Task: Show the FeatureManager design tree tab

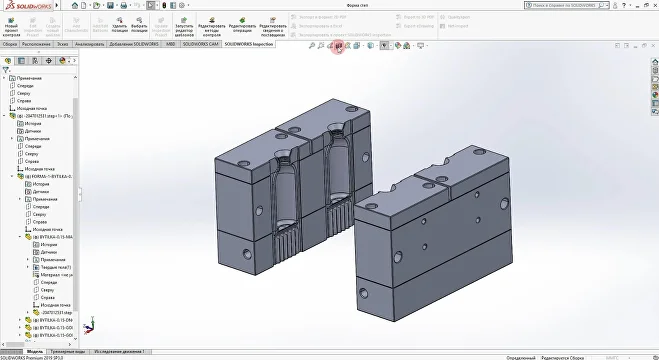Action: pos(8,61)
